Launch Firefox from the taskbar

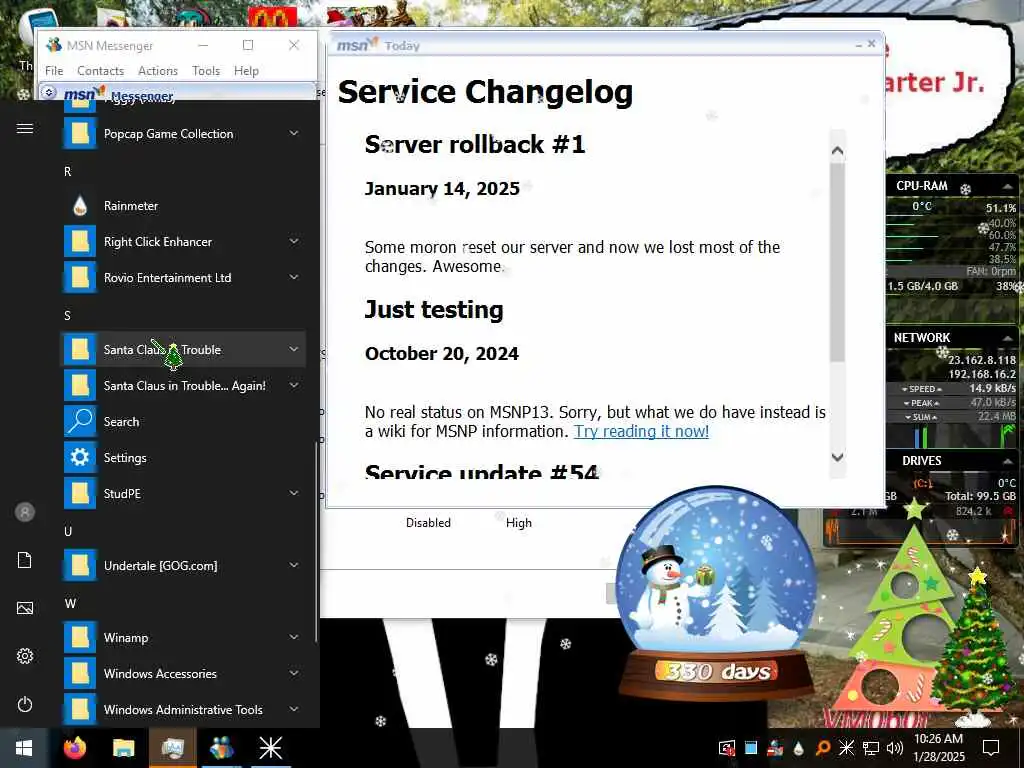click(x=74, y=748)
